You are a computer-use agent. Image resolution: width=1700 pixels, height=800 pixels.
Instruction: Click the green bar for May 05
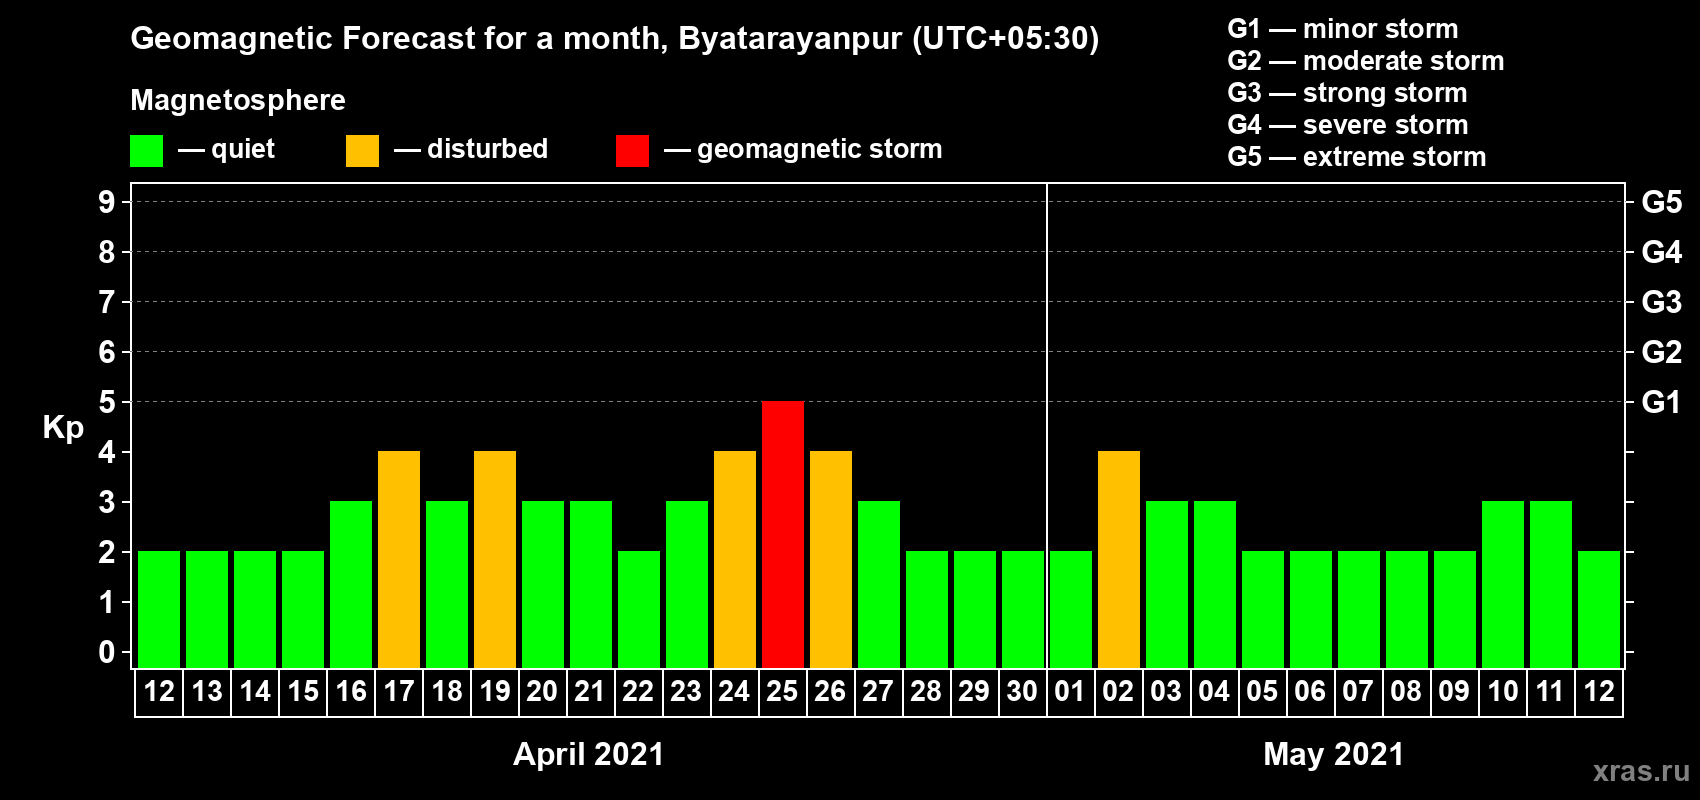[1263, 609]
